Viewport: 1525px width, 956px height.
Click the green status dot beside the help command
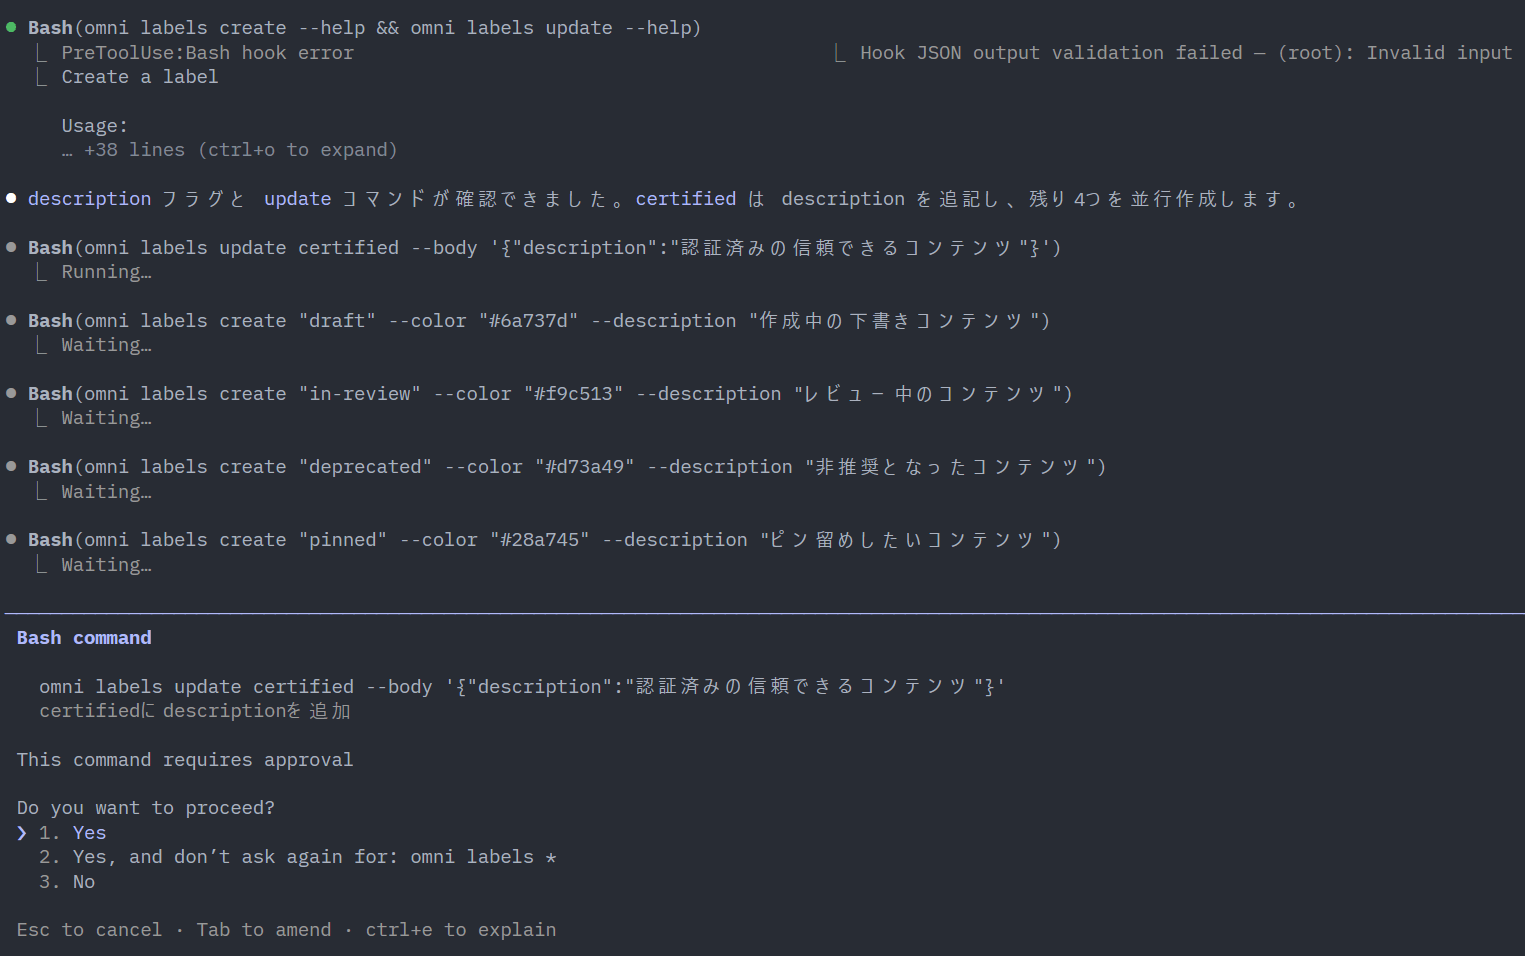11,27
